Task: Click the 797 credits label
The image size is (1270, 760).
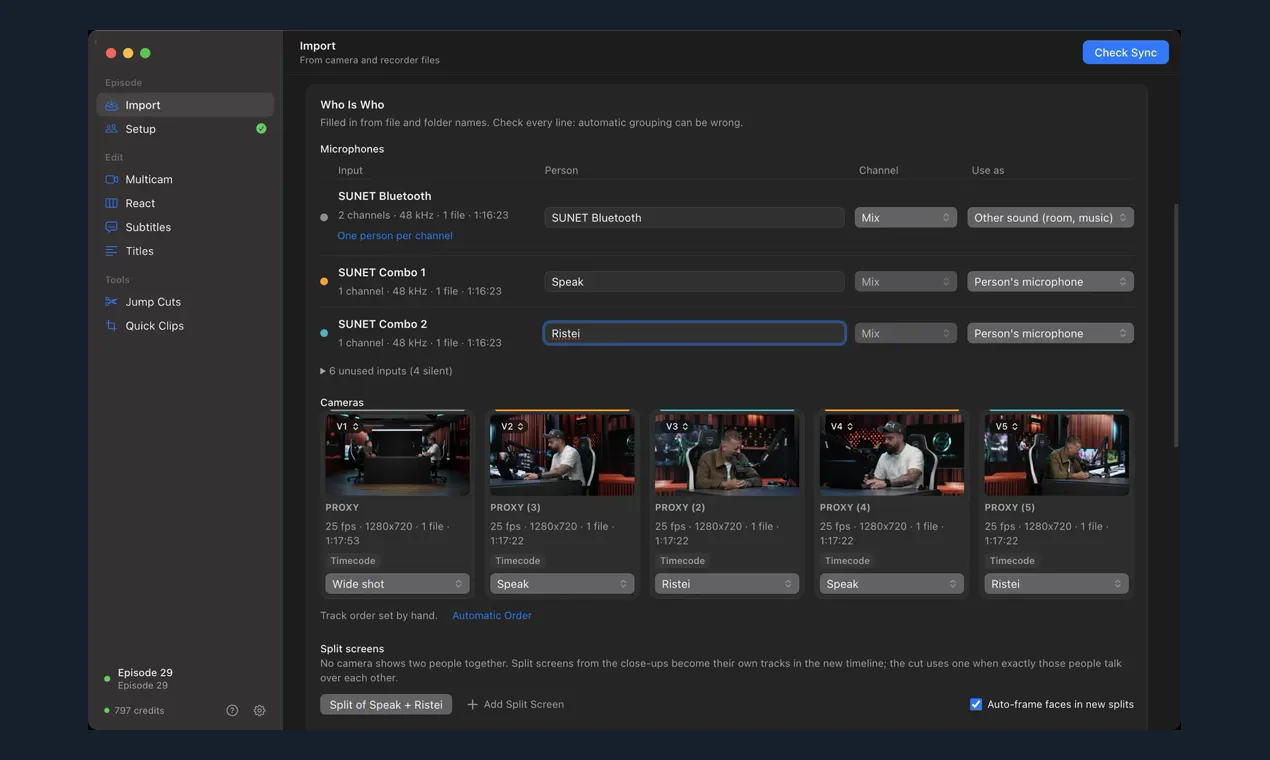Action: pyautogui.click(x=139, y=711)
